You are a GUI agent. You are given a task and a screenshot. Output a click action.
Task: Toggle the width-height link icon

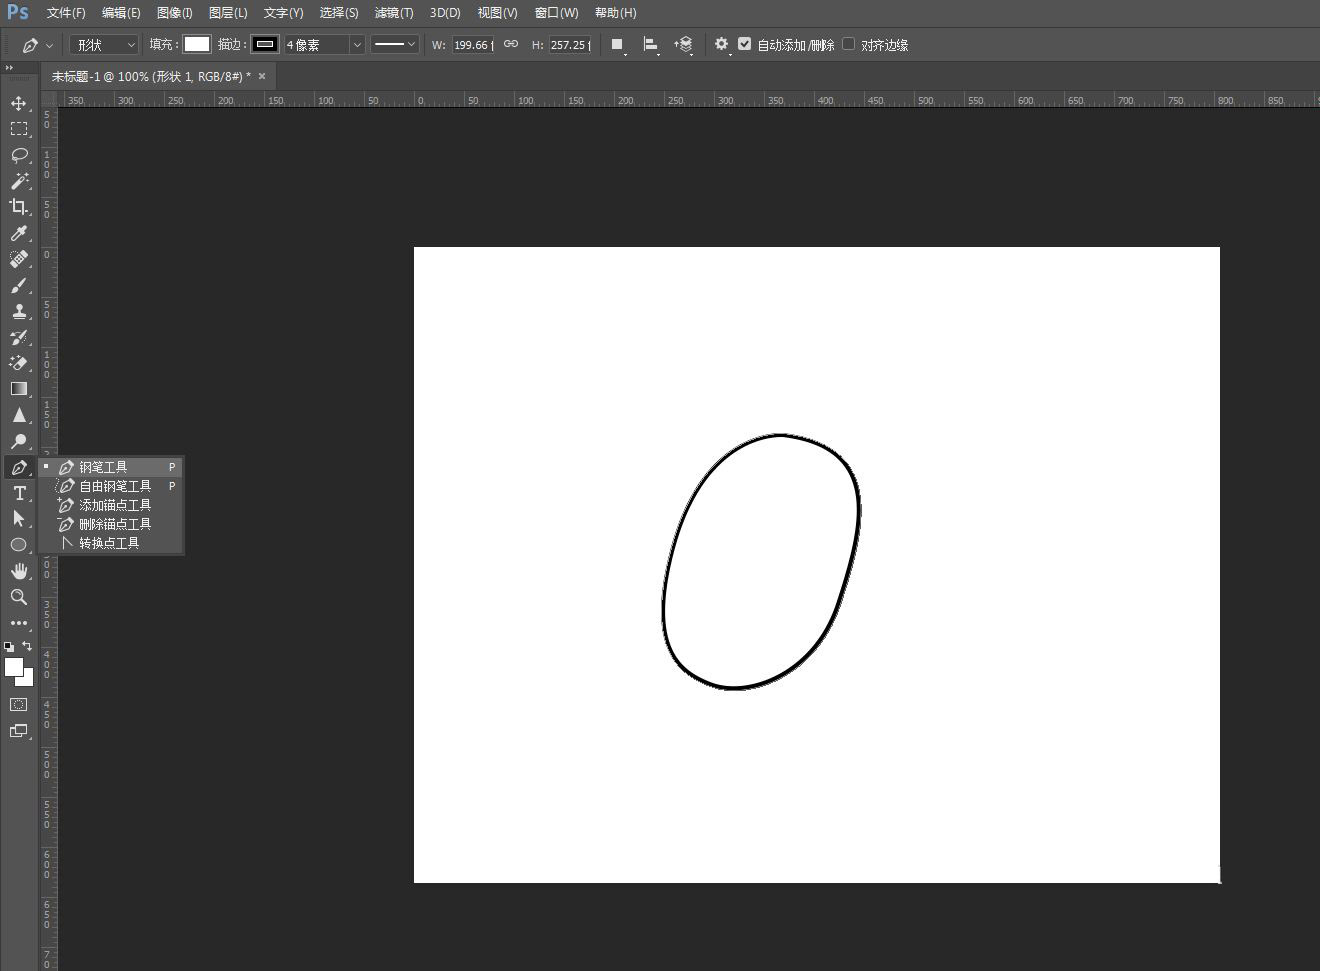(x=511, y=44)
